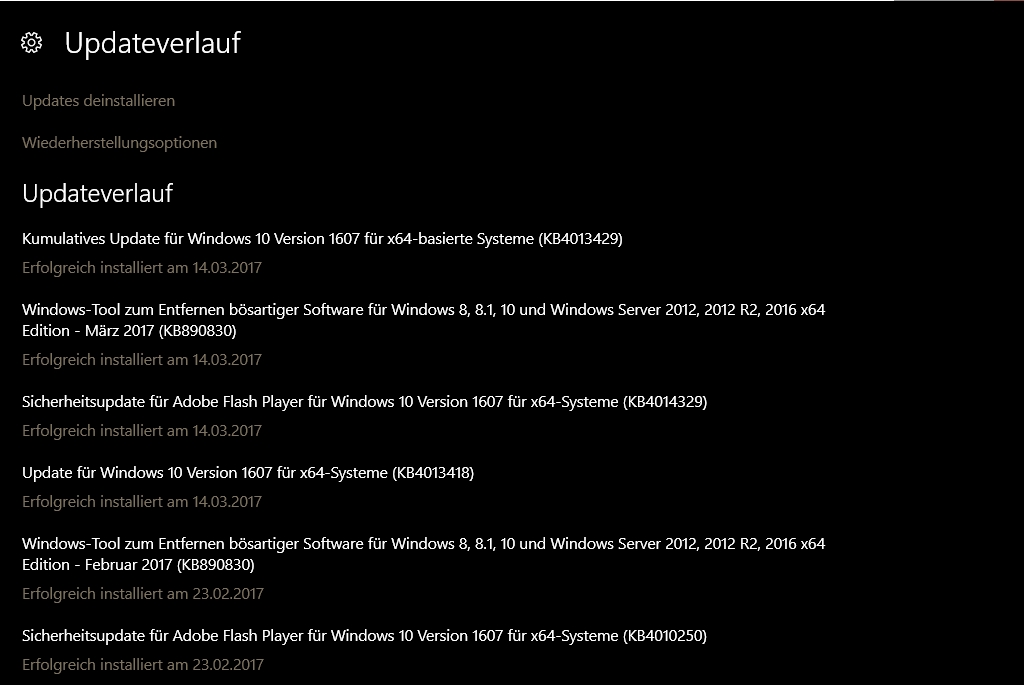Click install status below Flash update KB4010250
The width and height of the screenshot is (1024, 685).
[142, 665]
